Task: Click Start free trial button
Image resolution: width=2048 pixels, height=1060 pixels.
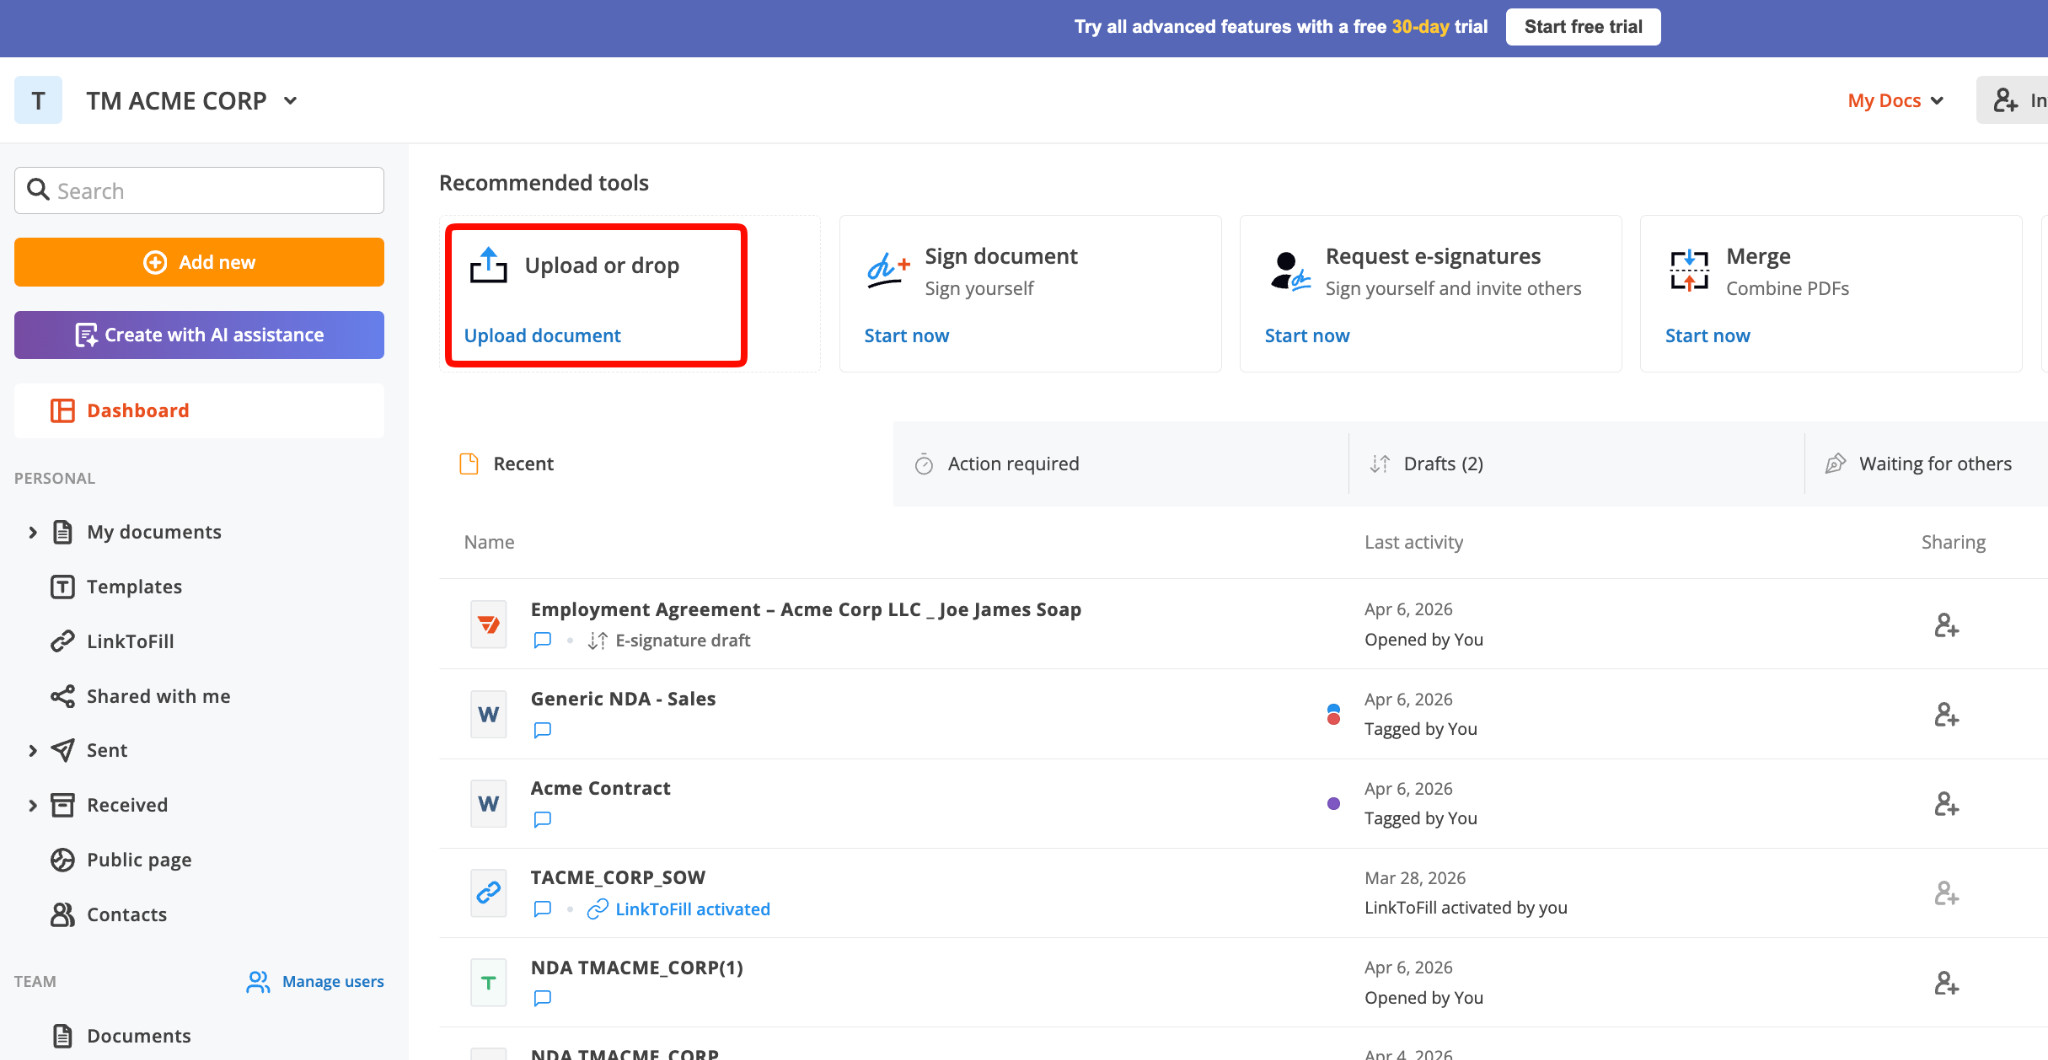Action: [1583, 27]
